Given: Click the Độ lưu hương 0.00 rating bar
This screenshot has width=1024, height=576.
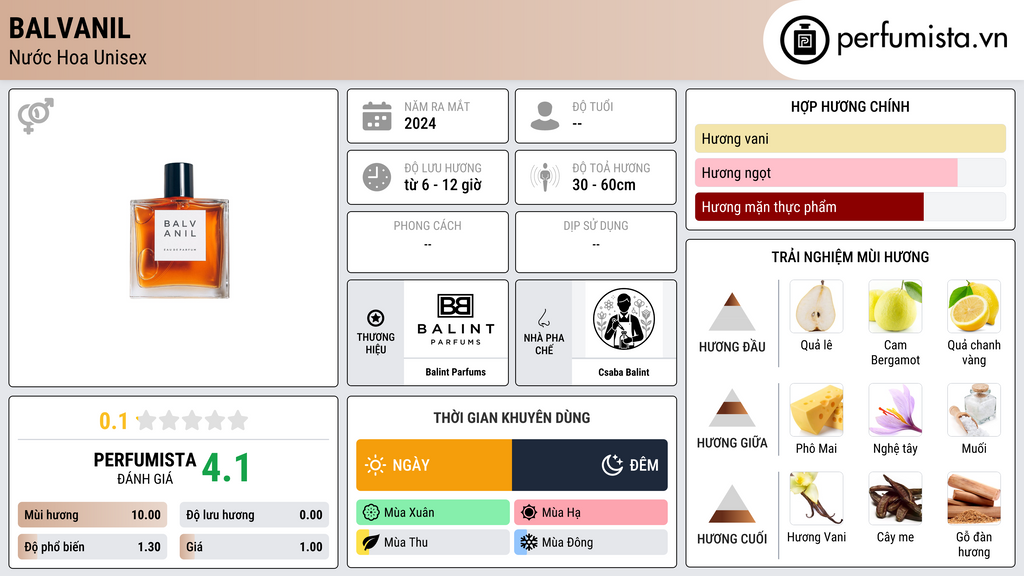Looking at the screenshot, I should [254, 515].
